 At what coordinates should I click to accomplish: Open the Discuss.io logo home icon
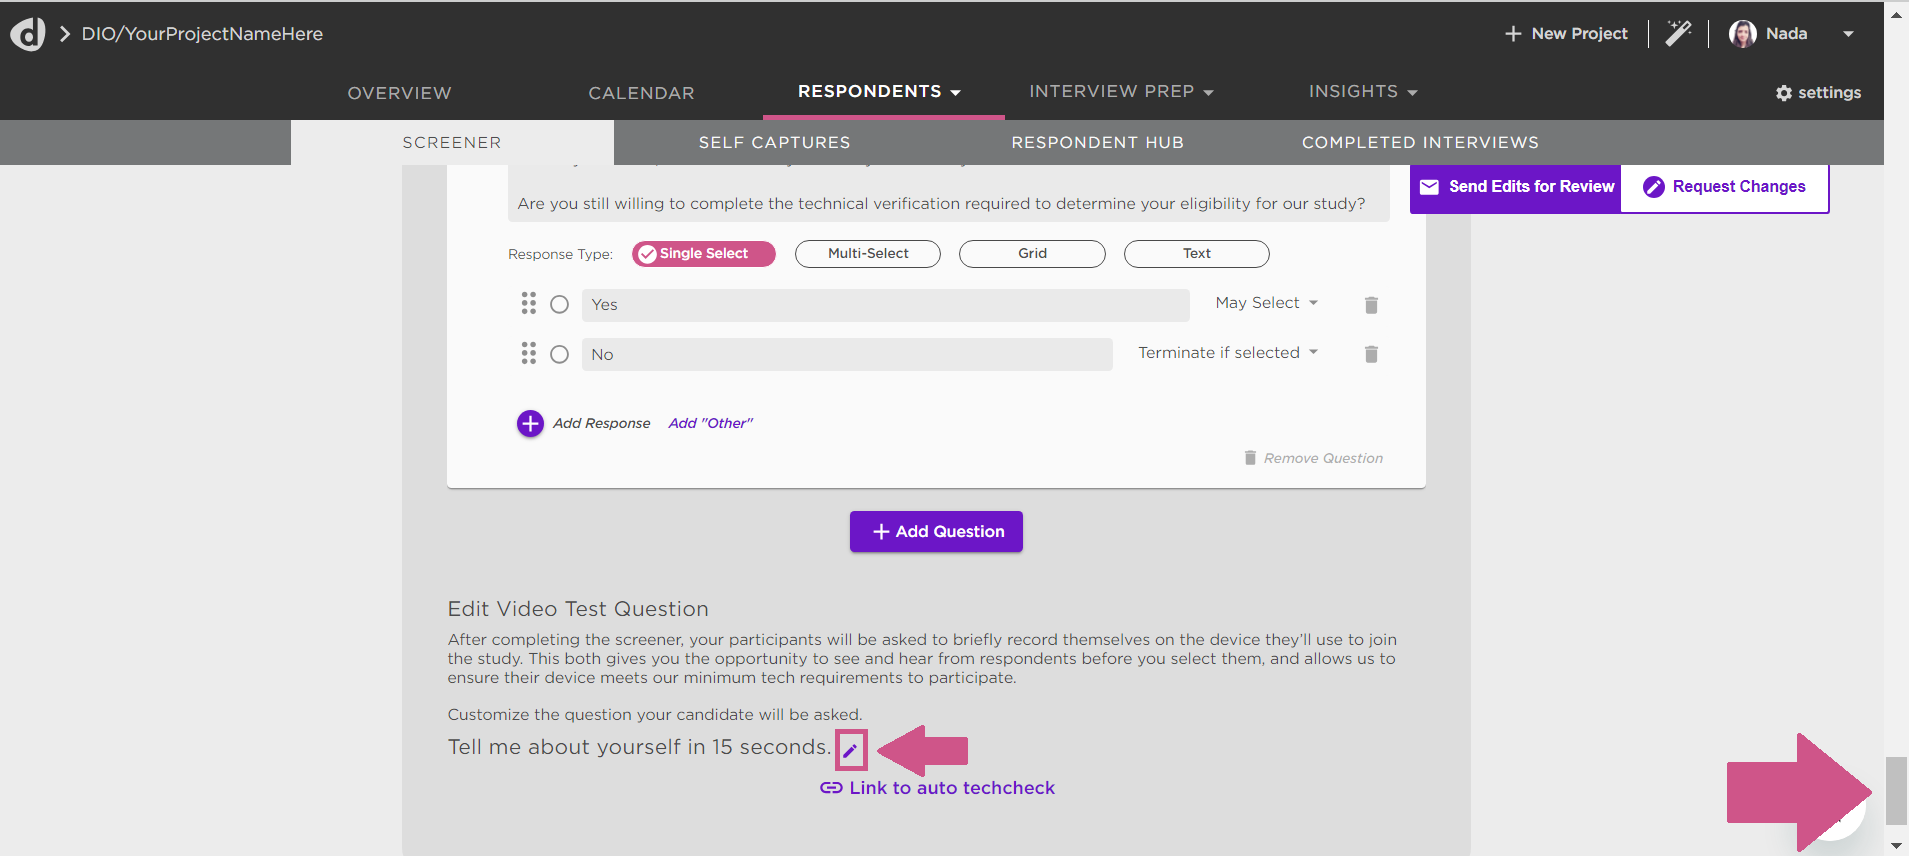tap(28, 34)
